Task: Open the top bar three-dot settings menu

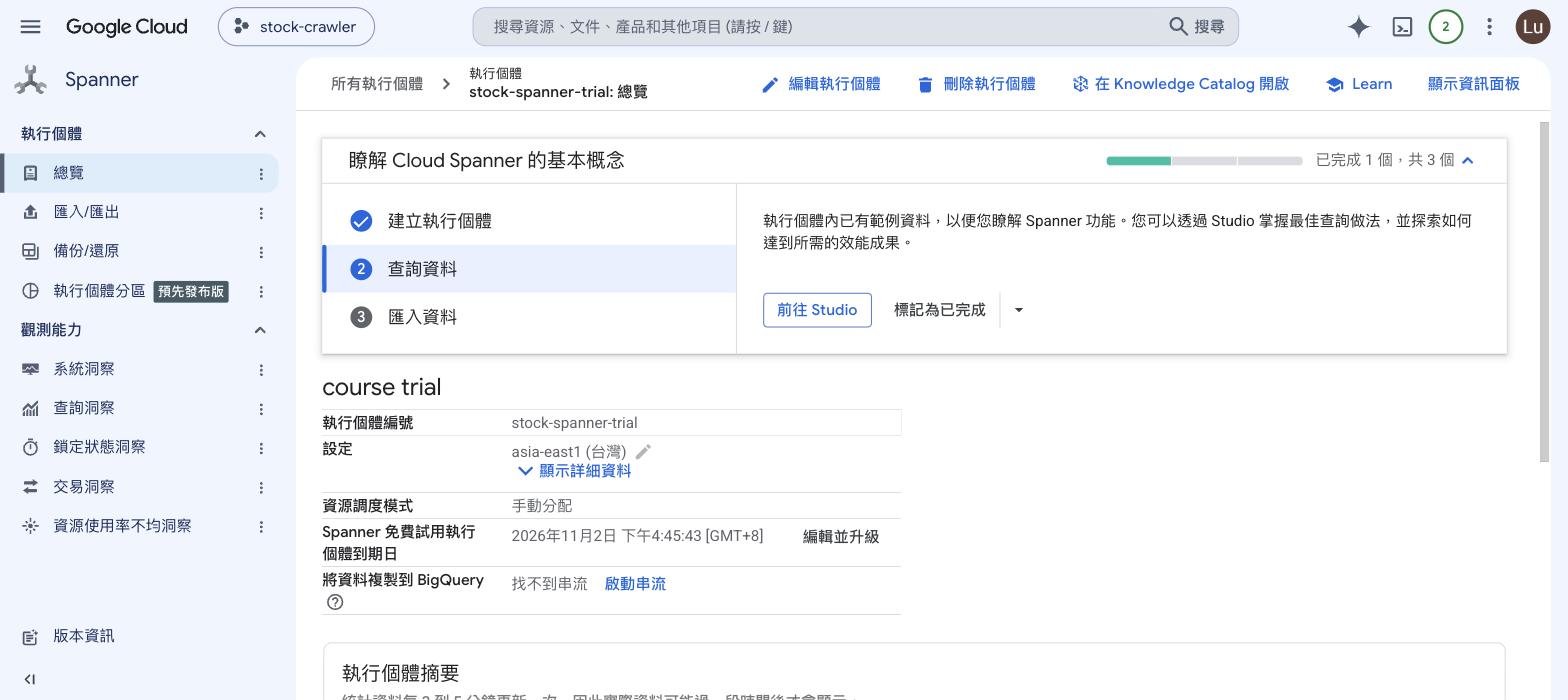Action: (x=1489, y=27)
